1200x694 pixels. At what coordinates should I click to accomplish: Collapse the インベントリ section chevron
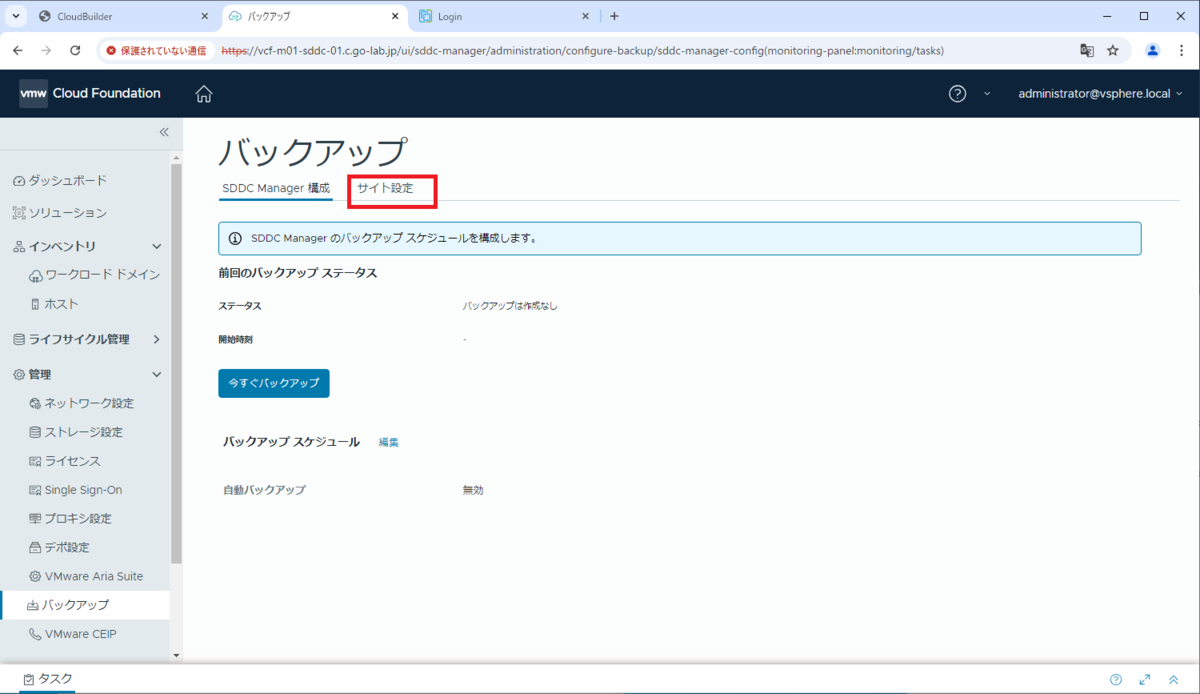pyautogui.click(x=156, y=246)
